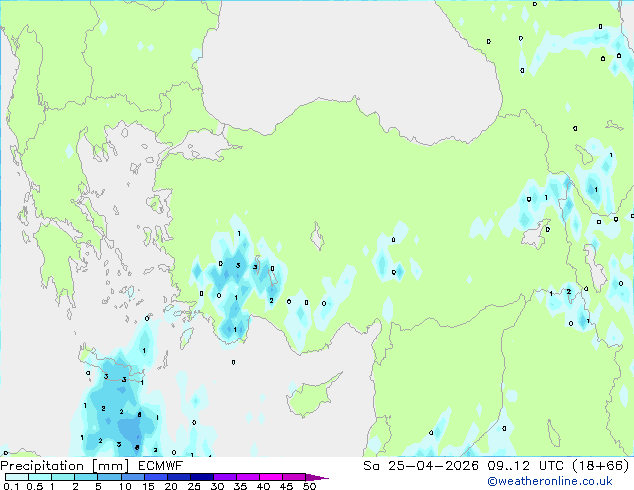
Task: Click the '25' legend scale value
Action: [194, 486]
